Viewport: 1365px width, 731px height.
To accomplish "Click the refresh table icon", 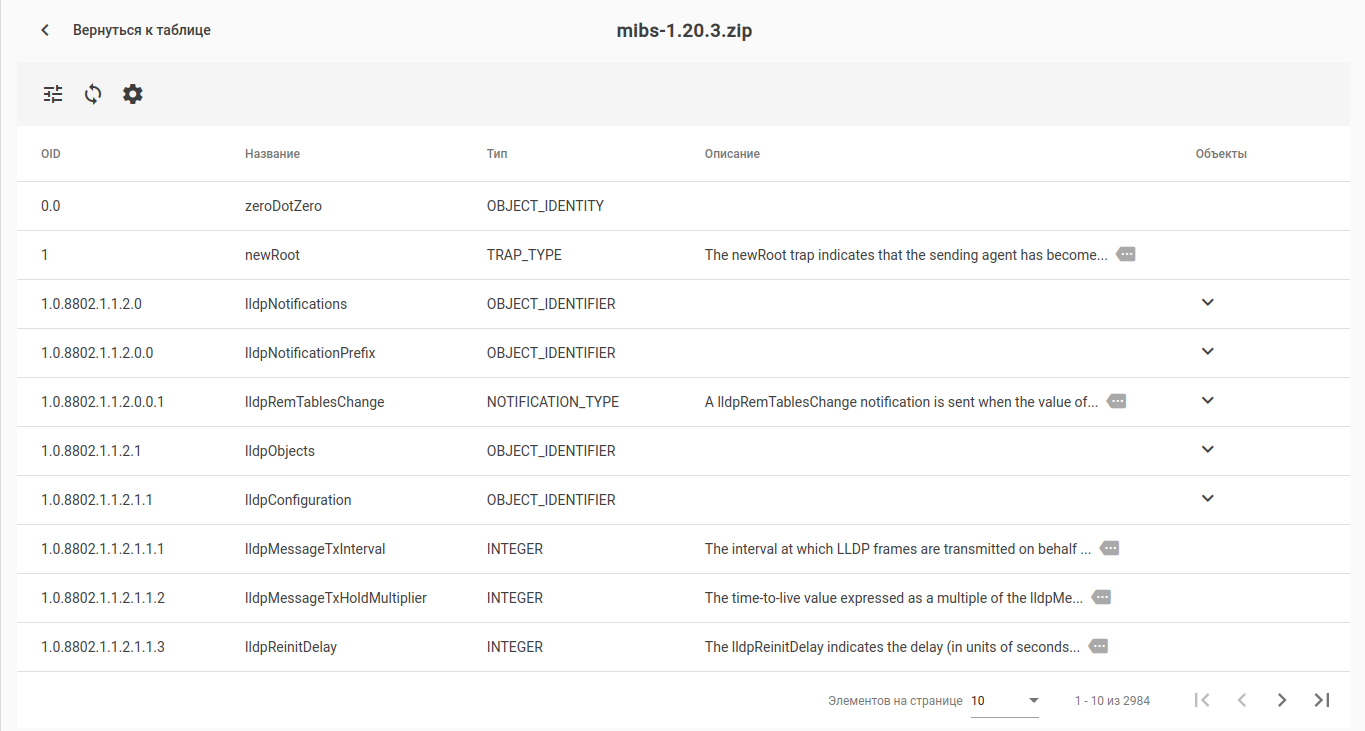I will pyautogui.click(x=93, y=94).
